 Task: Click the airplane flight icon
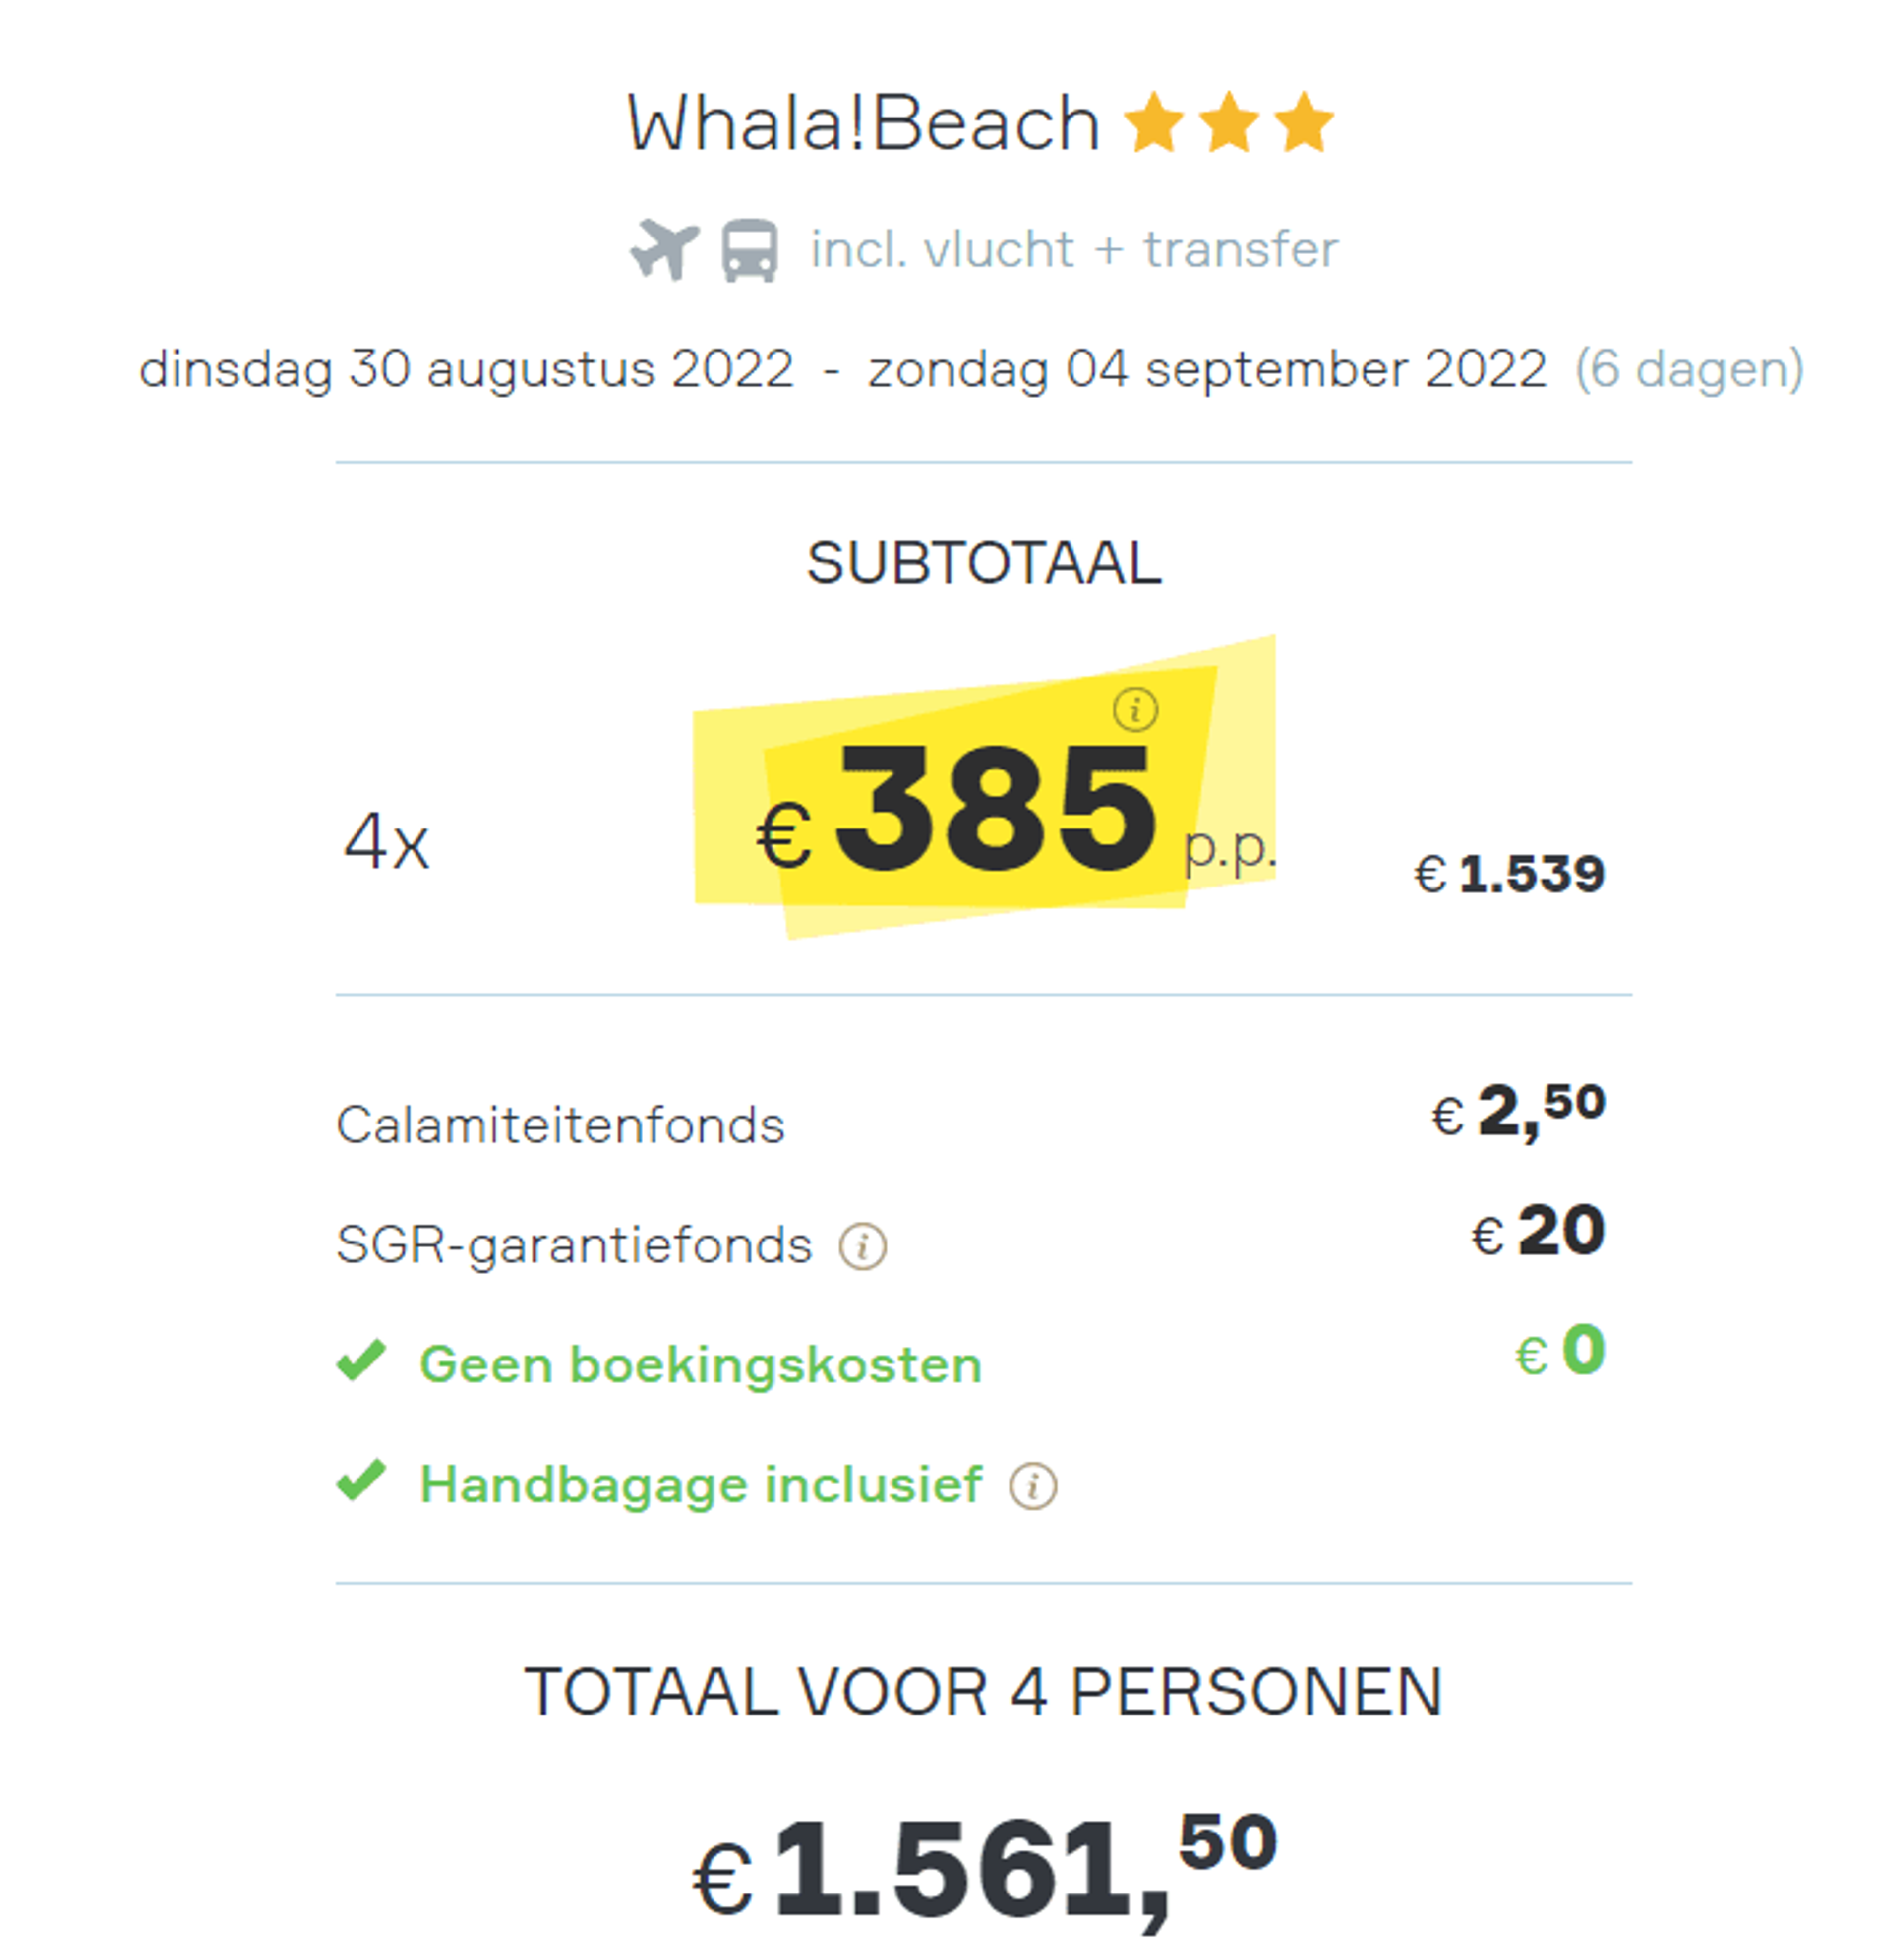coord(664,249)
